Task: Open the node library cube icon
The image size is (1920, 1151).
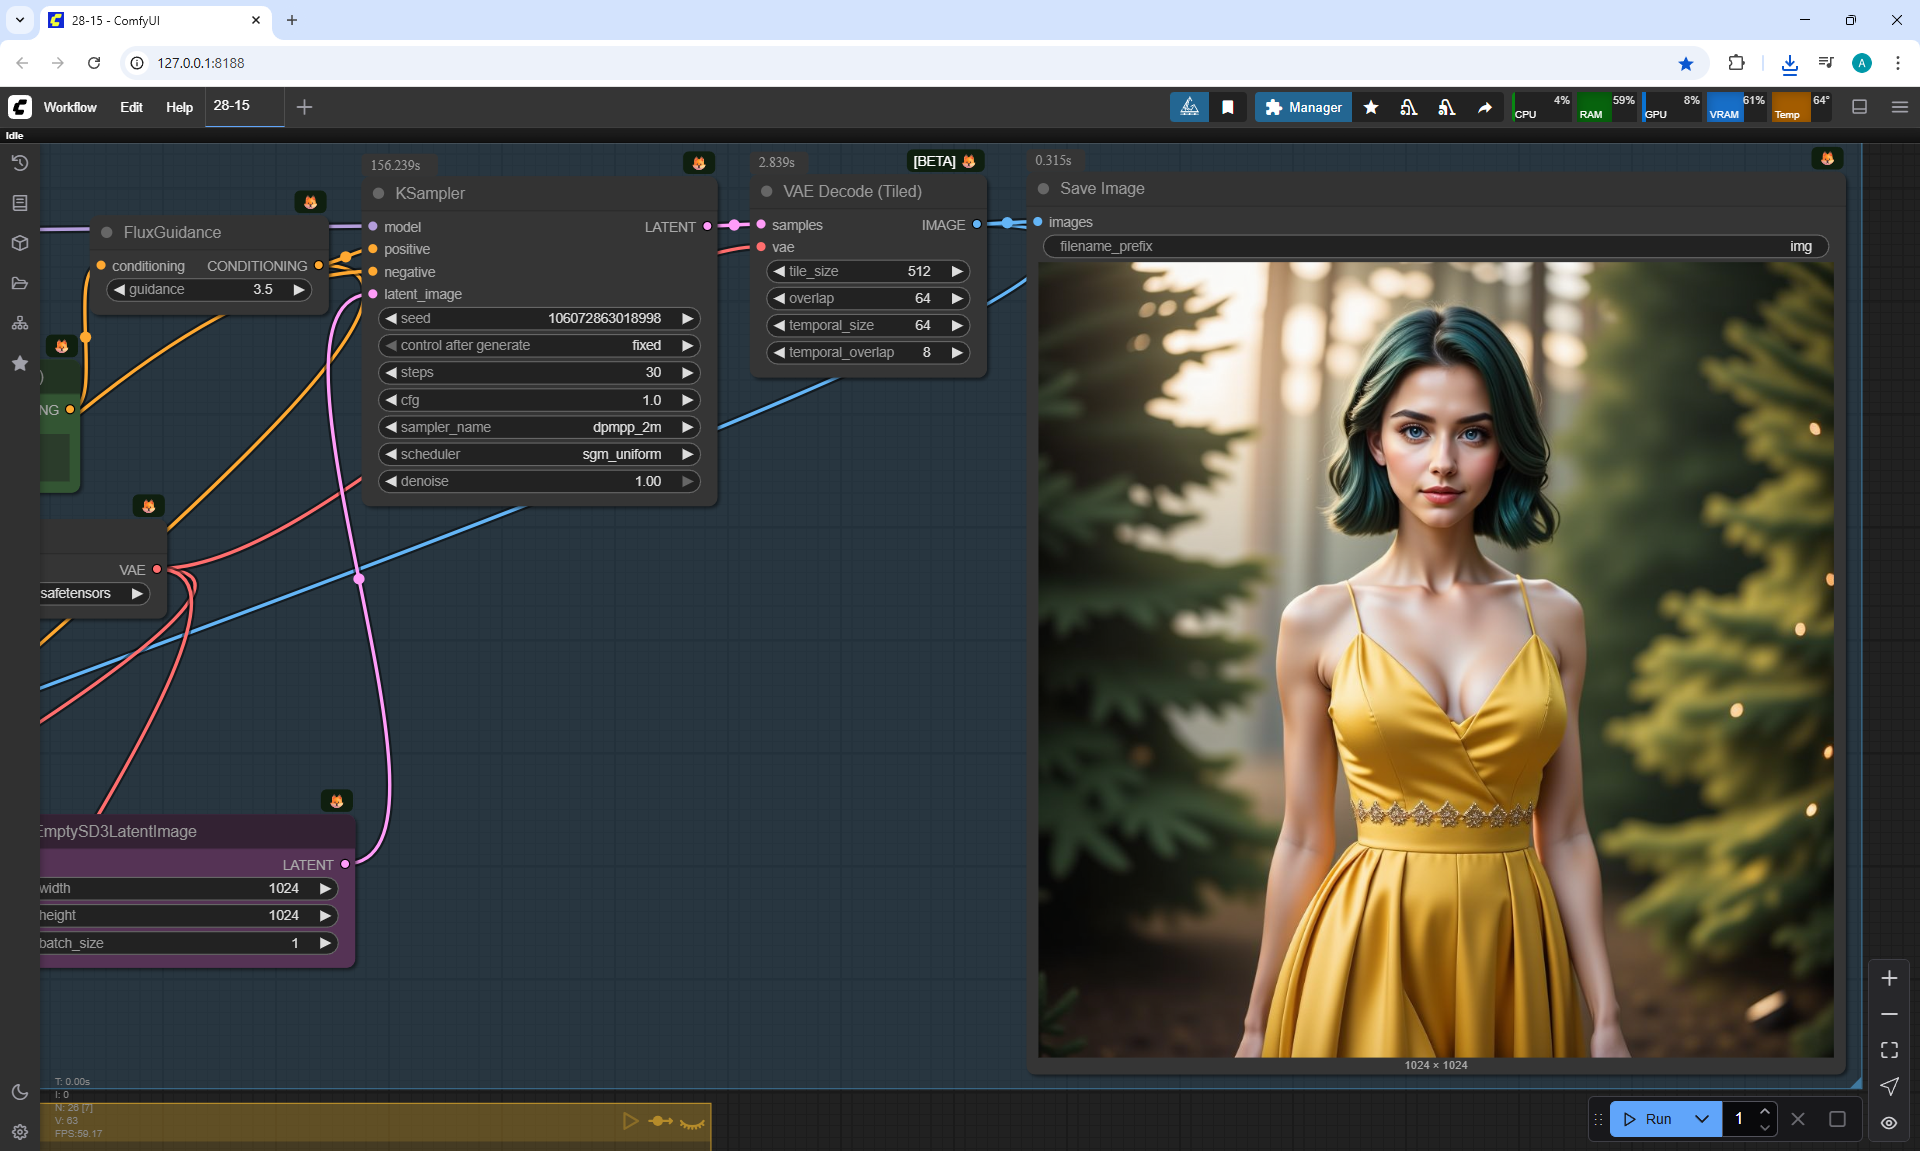Action: coord(20,243)
